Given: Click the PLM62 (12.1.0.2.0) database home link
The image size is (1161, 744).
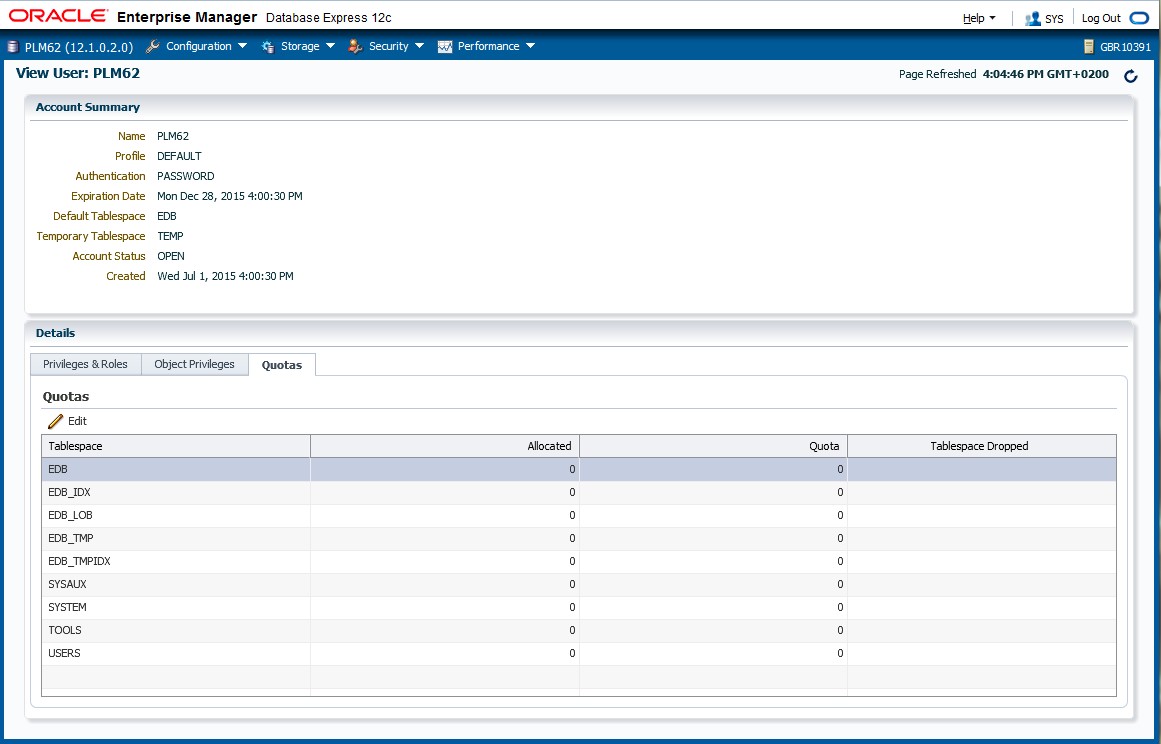Looking at the screenshot, I should pyautogui.click(x=79, y=47).
